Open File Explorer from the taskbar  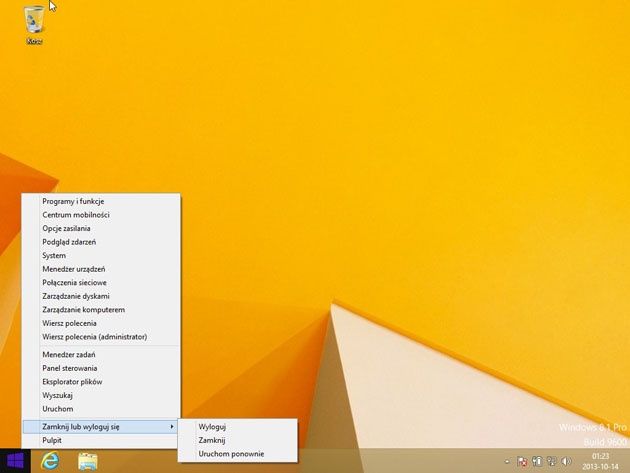pyautogui.click(x=87, y=461)
